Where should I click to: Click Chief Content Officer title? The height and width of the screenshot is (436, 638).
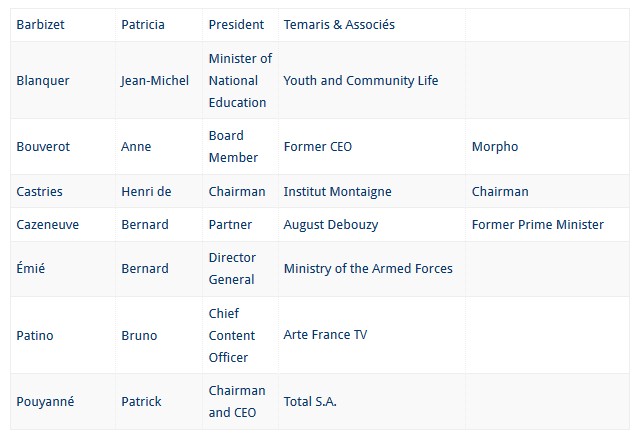pyautogui.click(x=232, y=336)
